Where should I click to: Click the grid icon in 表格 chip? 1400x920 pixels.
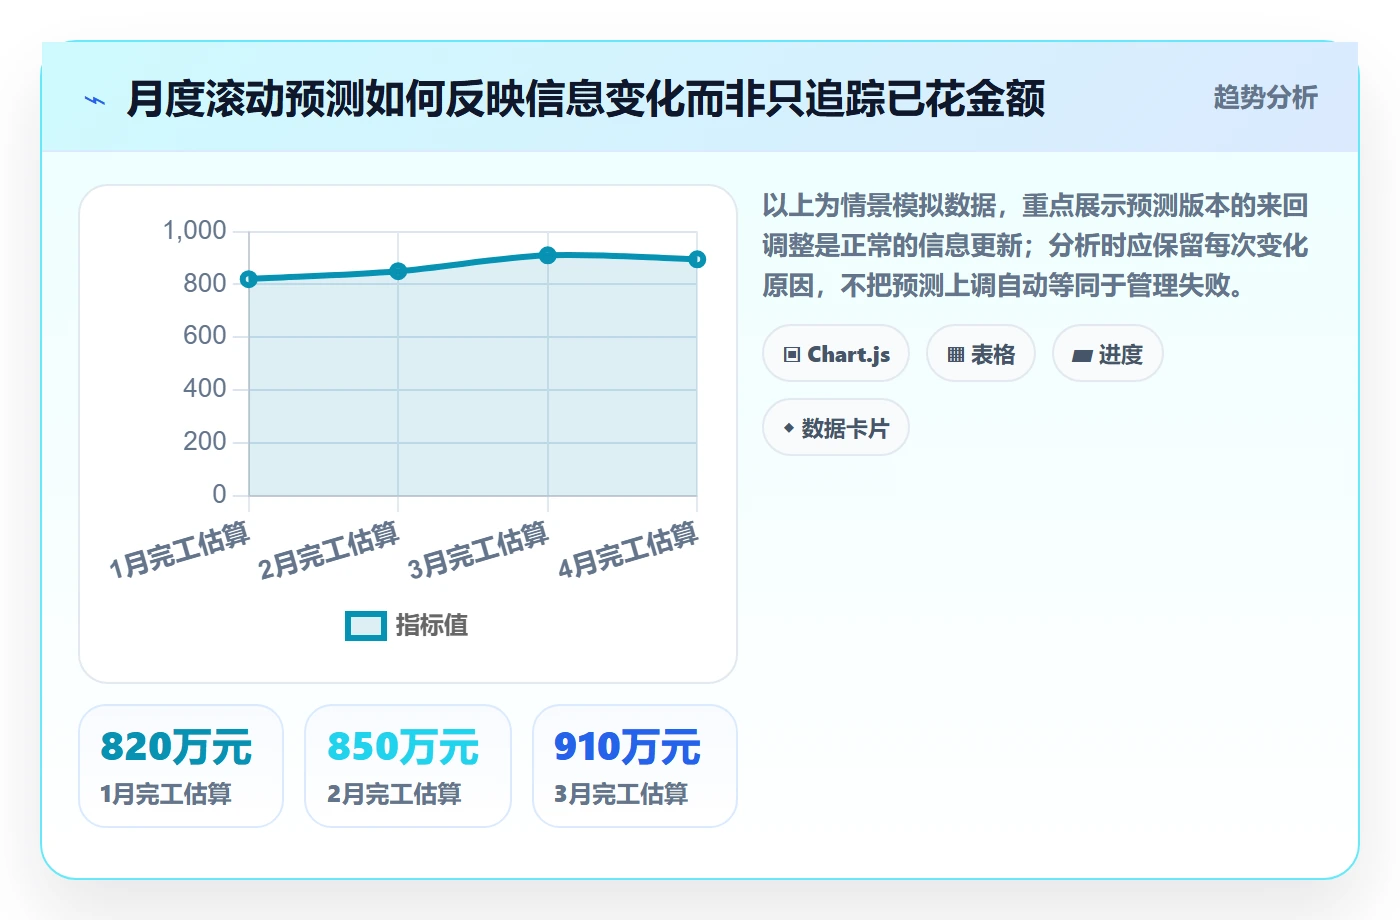pos(956,355)
